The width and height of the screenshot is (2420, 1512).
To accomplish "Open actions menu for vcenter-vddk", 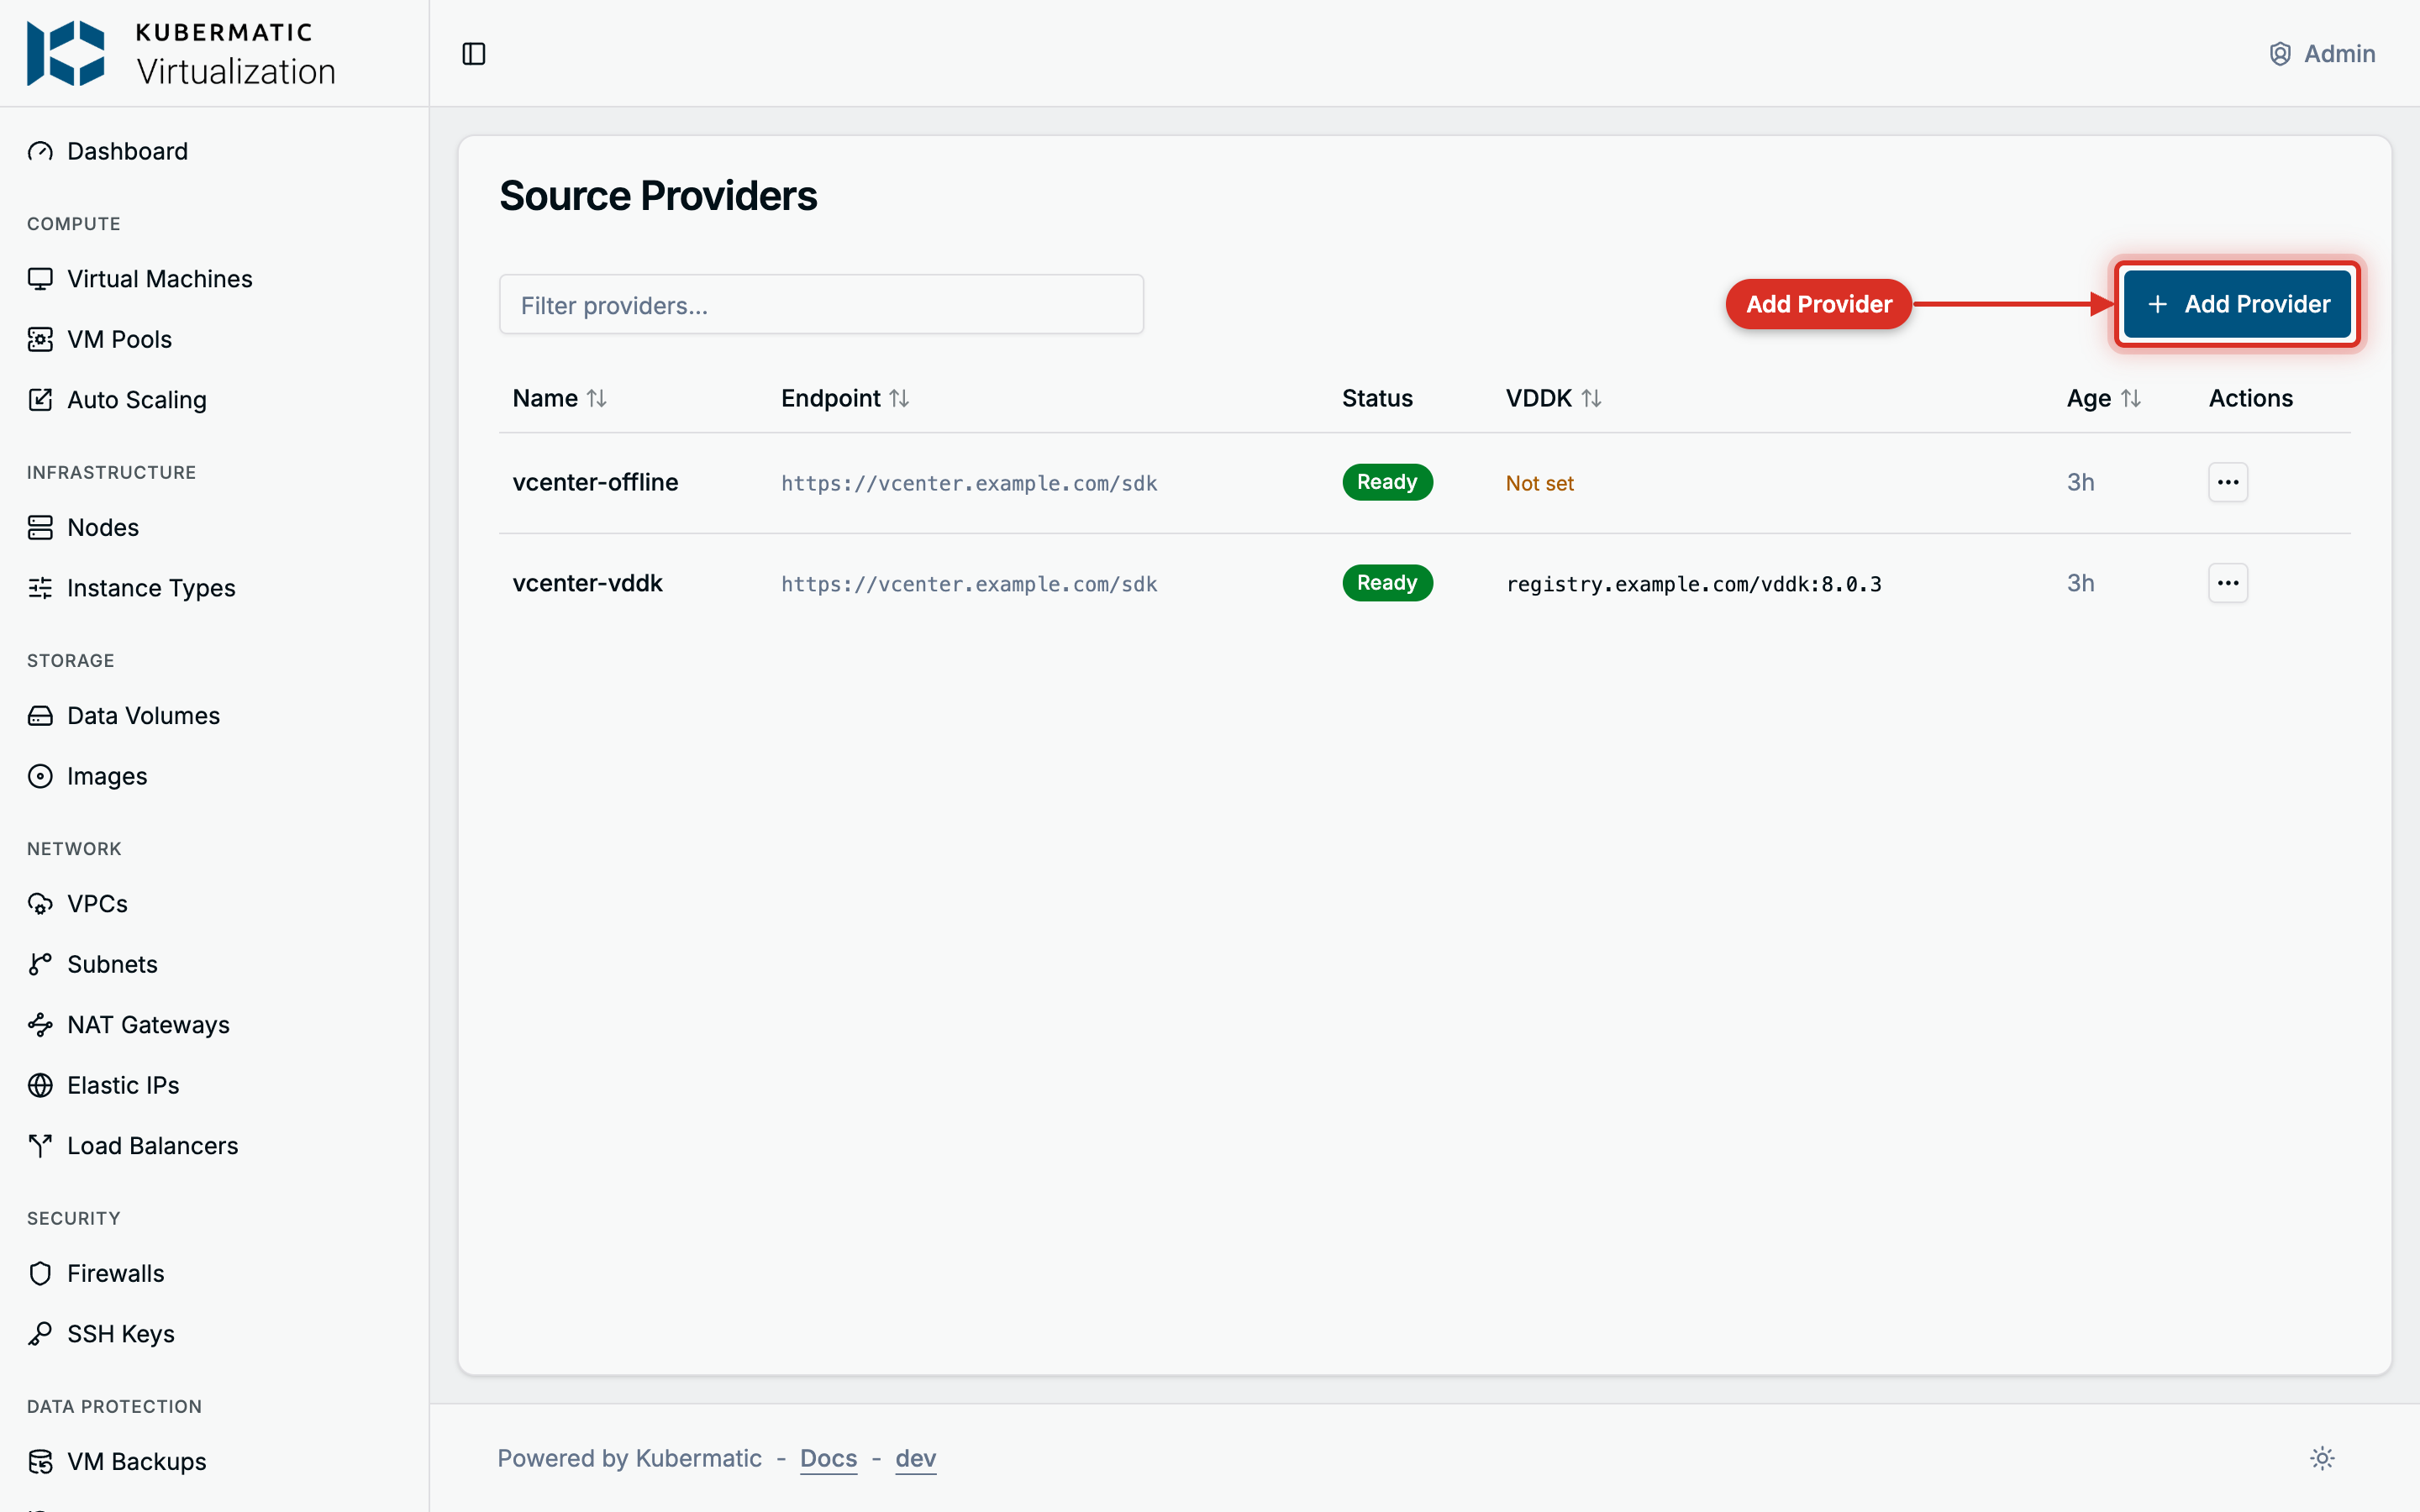I will pyautogui.click(x=2228, y=583).
